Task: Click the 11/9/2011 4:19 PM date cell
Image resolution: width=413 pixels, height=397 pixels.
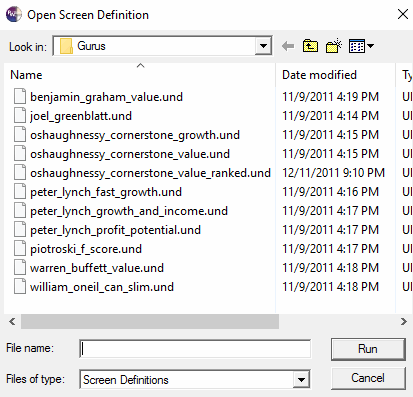Action: point(330,97)
